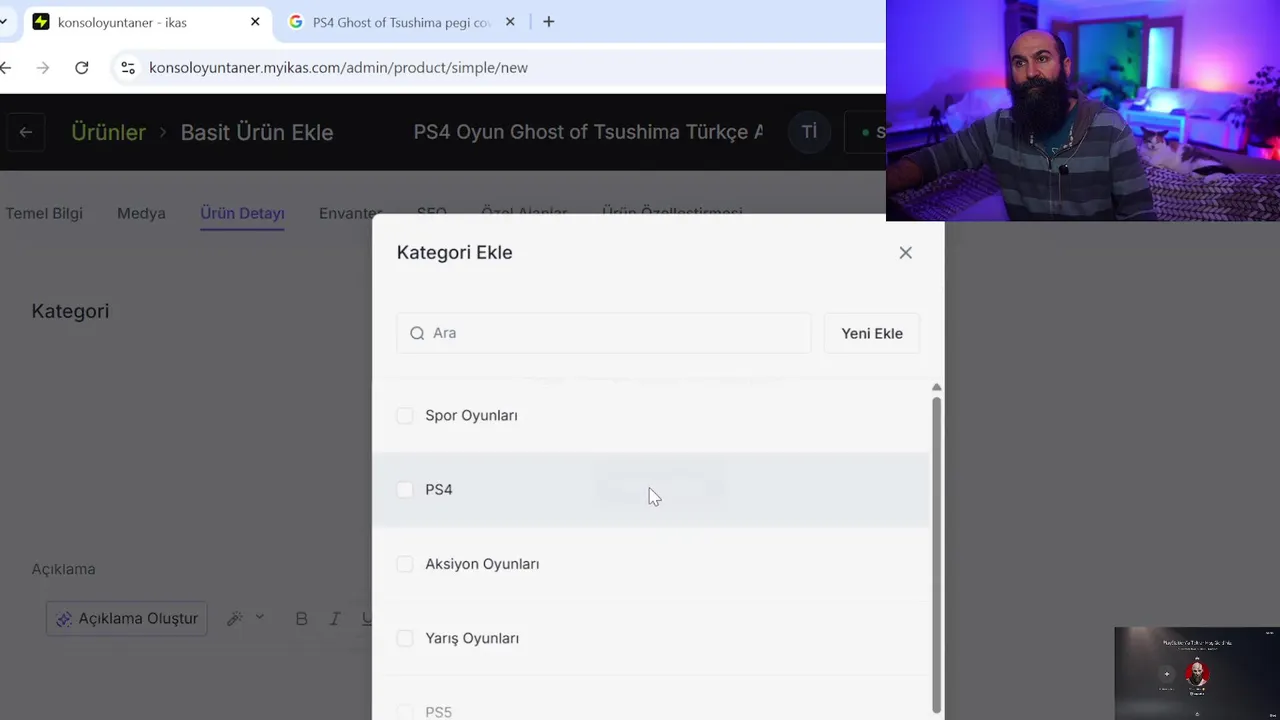The image size is (1280, 720).
Task: Toggle italic formatting in description editor
Action: (336, 618)
